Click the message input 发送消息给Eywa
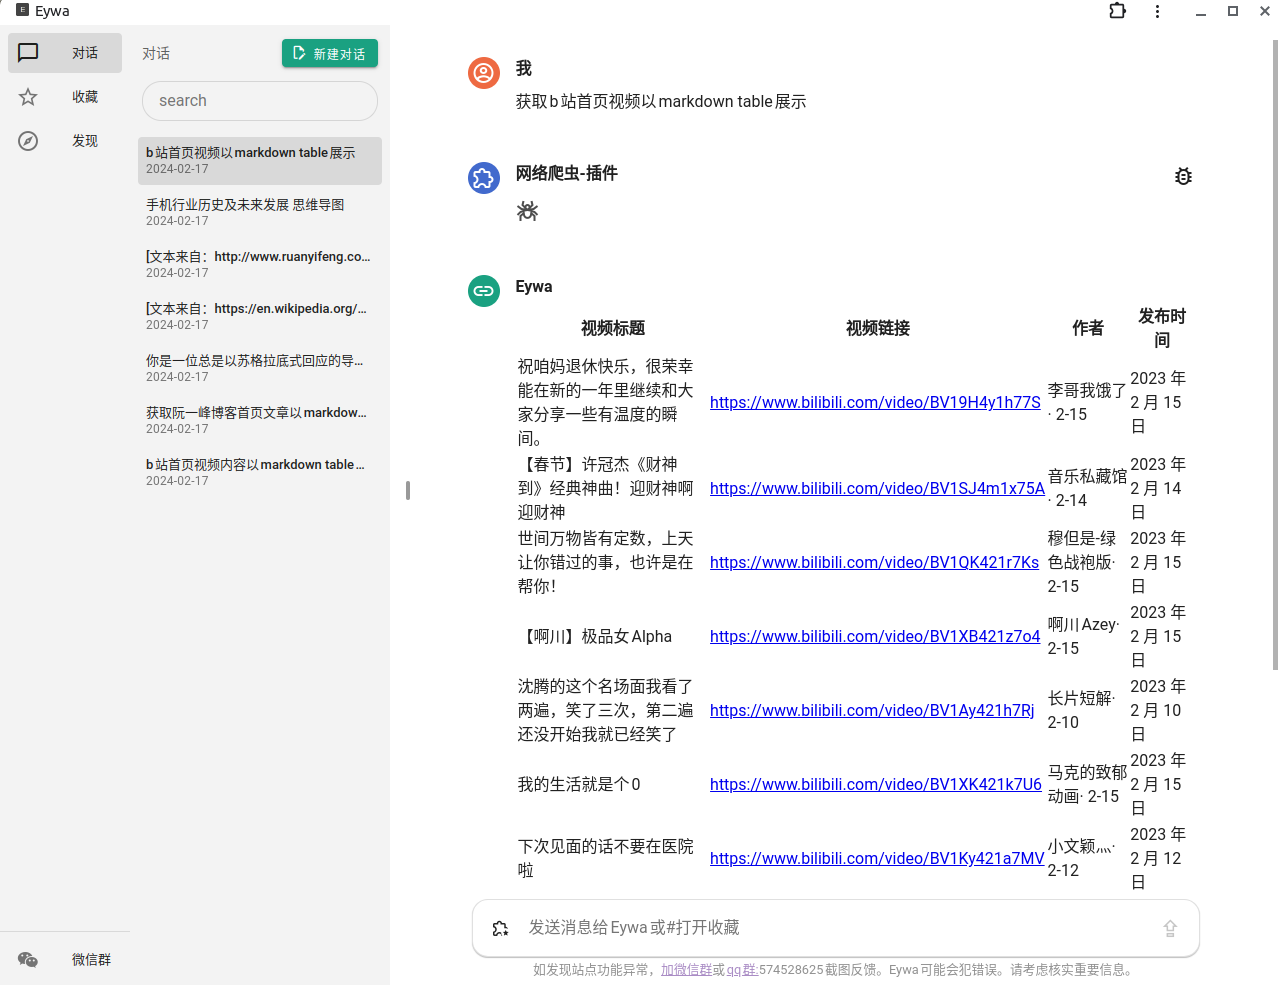The width and height of the screenshot is (1278, 985). 835,928
